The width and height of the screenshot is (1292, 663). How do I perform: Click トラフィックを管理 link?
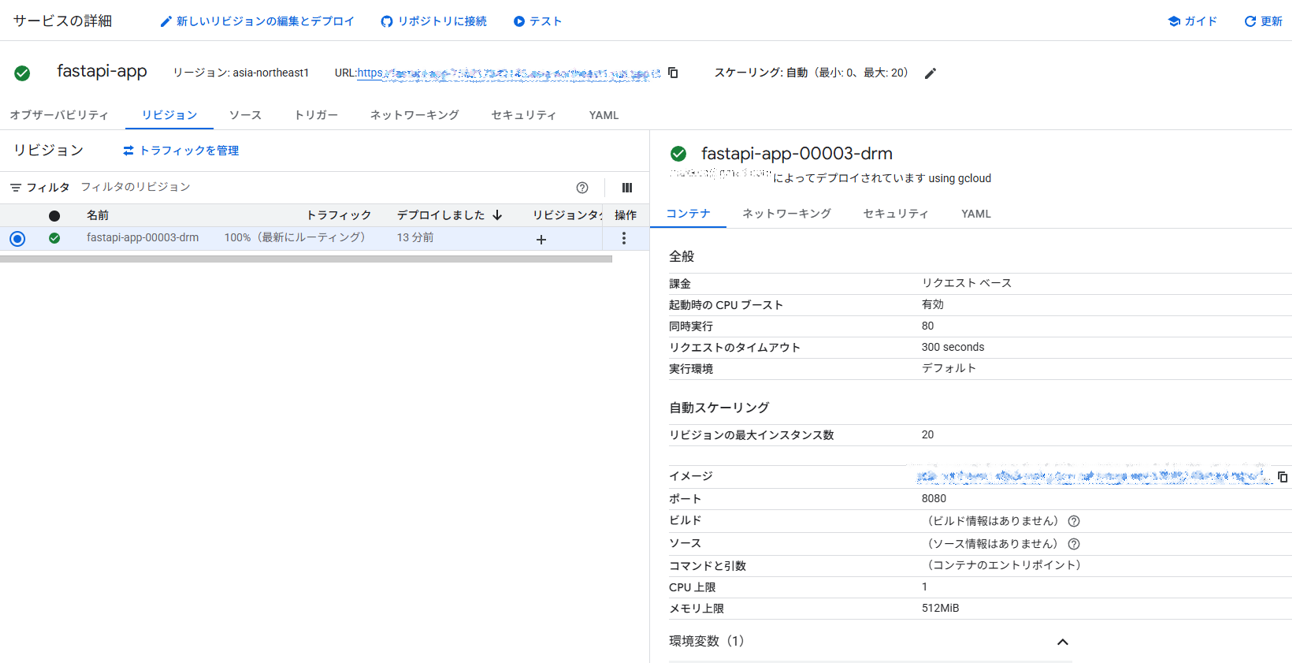(181, 150)
